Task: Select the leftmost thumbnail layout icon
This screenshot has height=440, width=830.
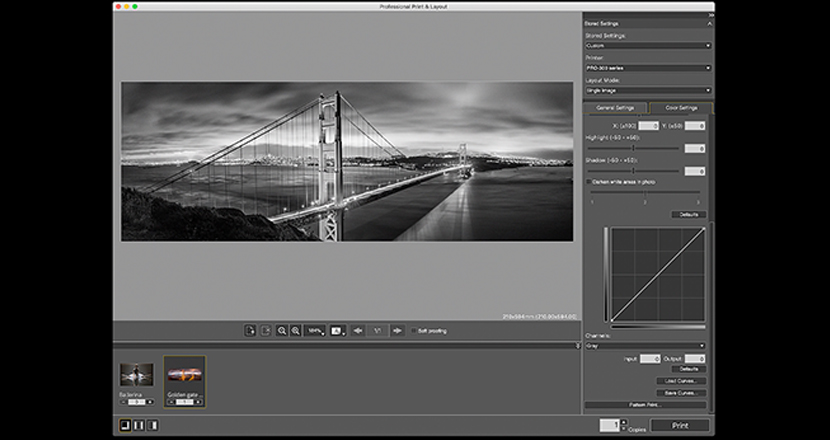Action: click(x=124, y=425)
